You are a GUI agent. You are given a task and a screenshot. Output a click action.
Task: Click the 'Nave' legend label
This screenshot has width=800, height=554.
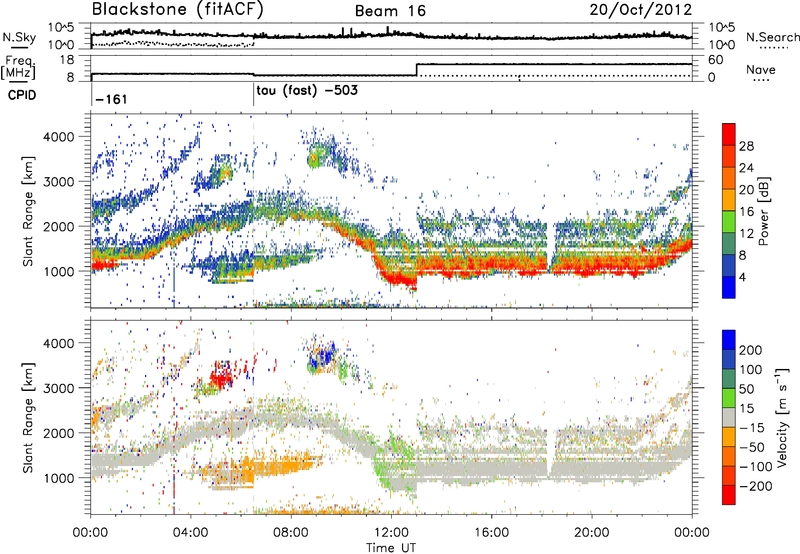click(761, 69)
